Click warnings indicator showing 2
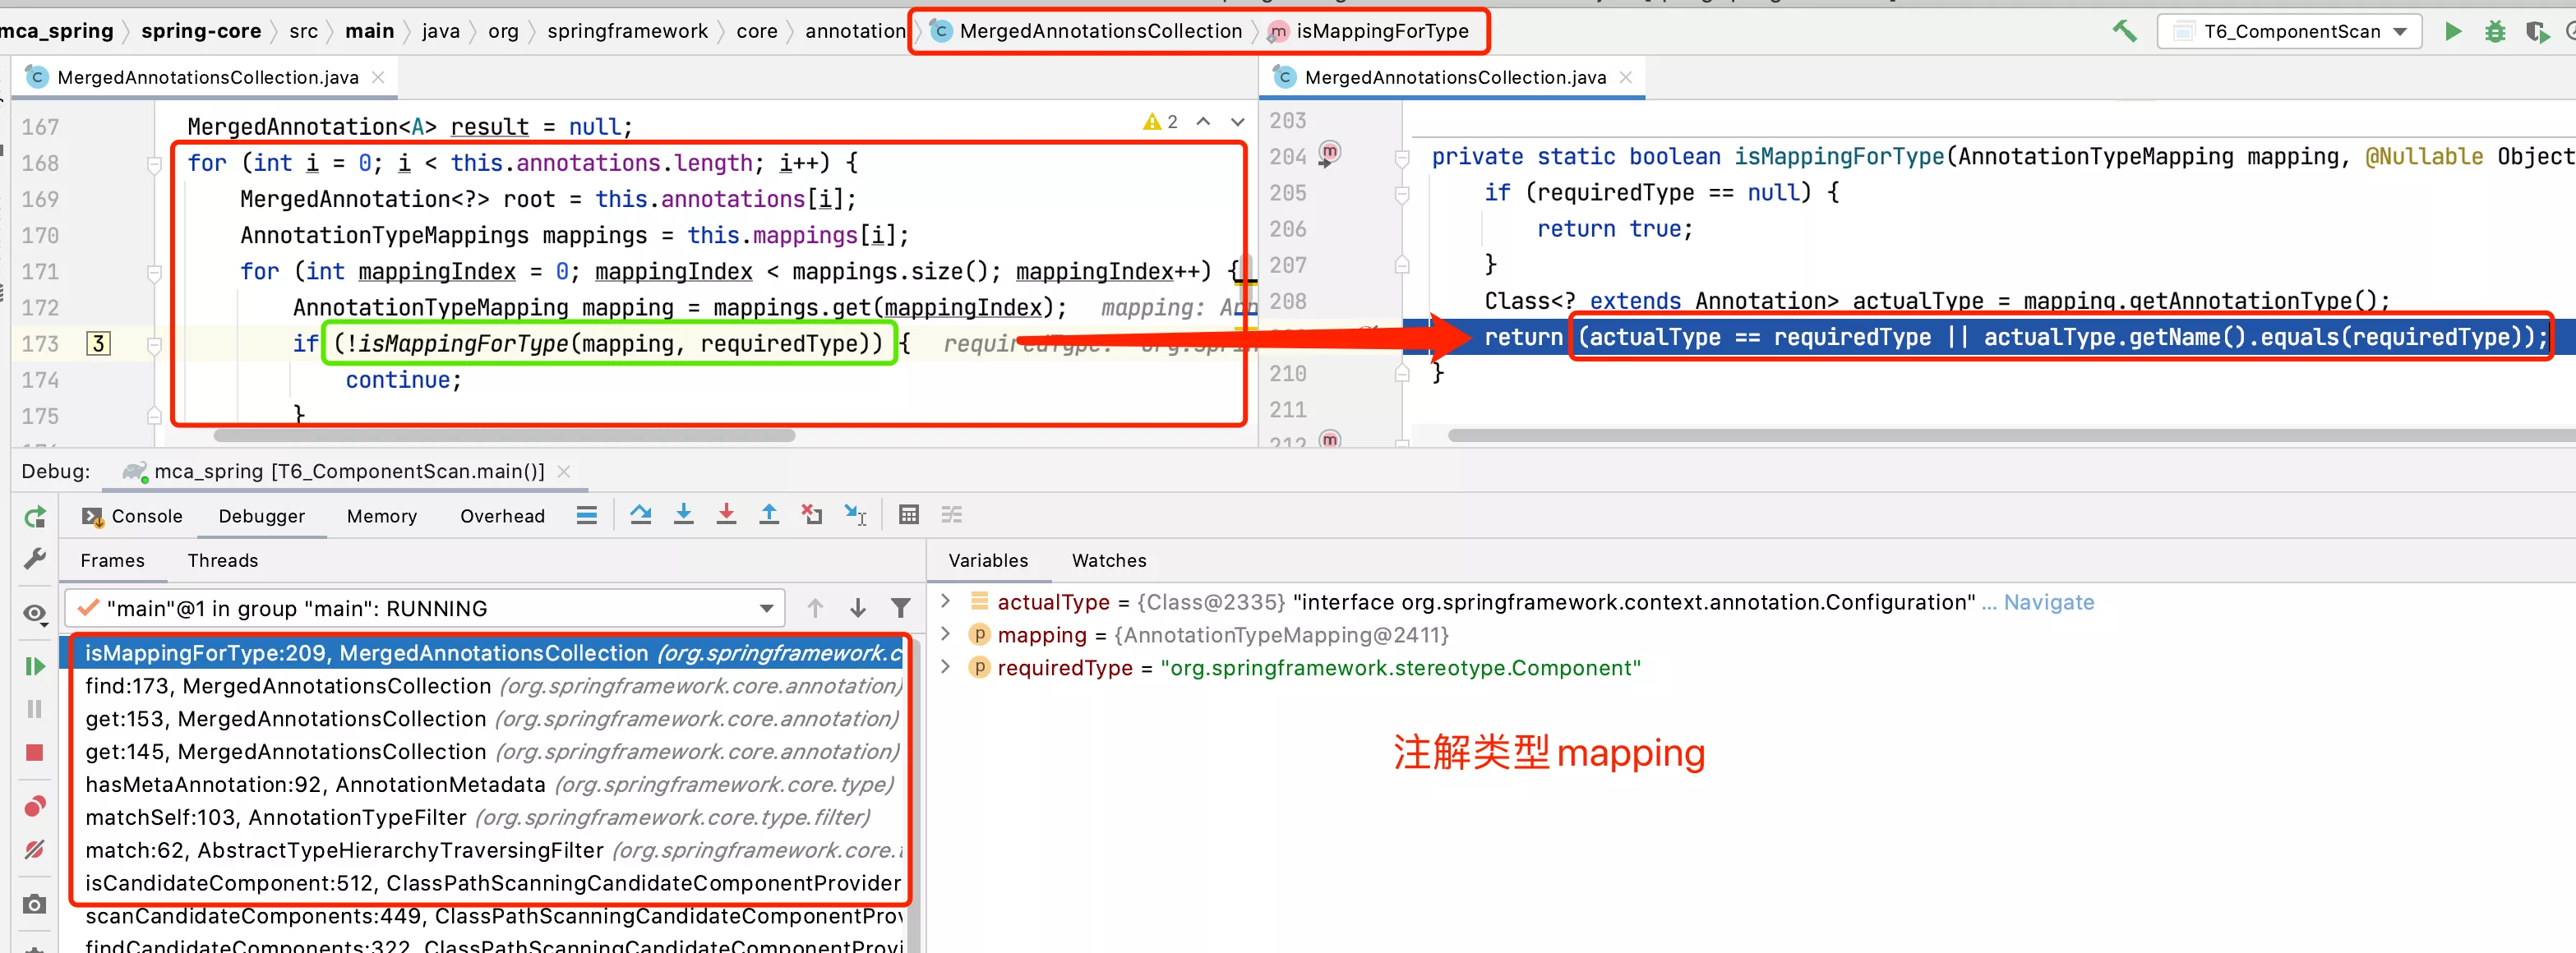Screen dimensions: 2576x953 pos(1161,122)
